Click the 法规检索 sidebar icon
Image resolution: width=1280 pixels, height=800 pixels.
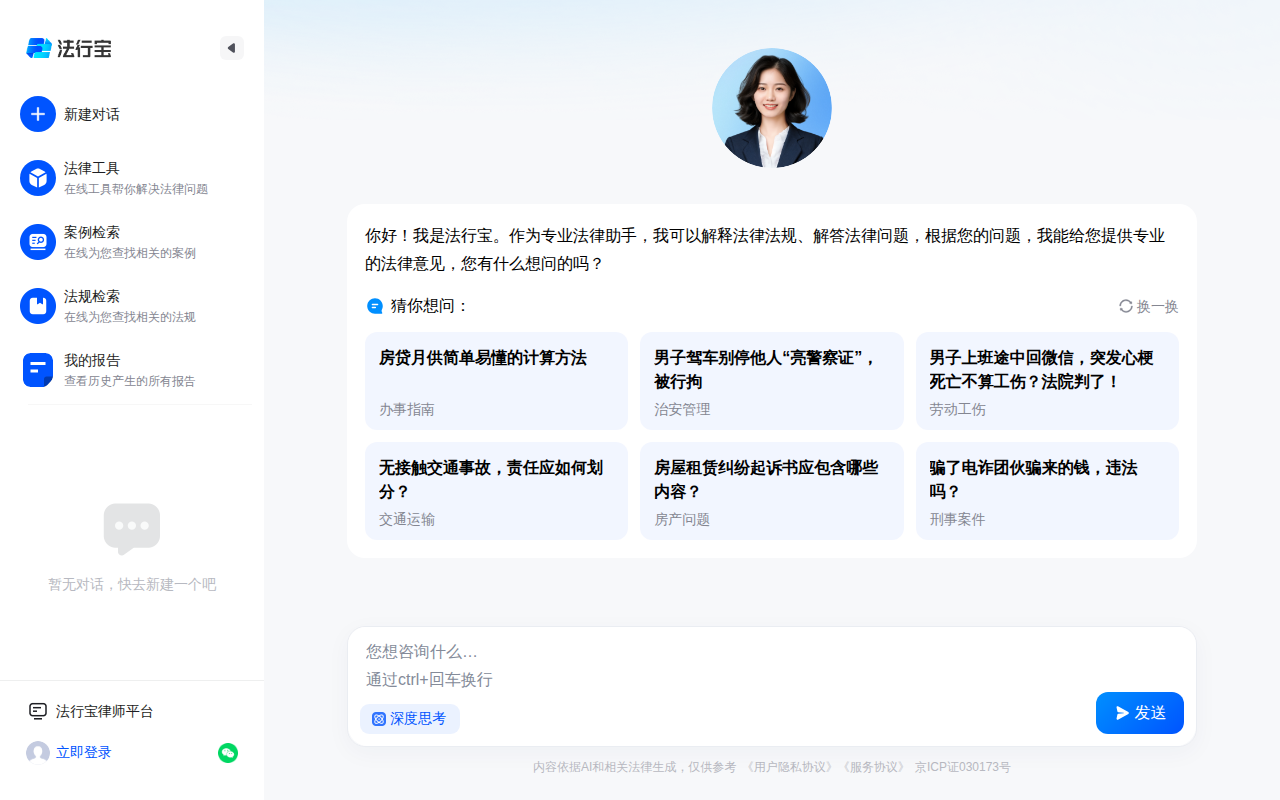tap(38, 306)
